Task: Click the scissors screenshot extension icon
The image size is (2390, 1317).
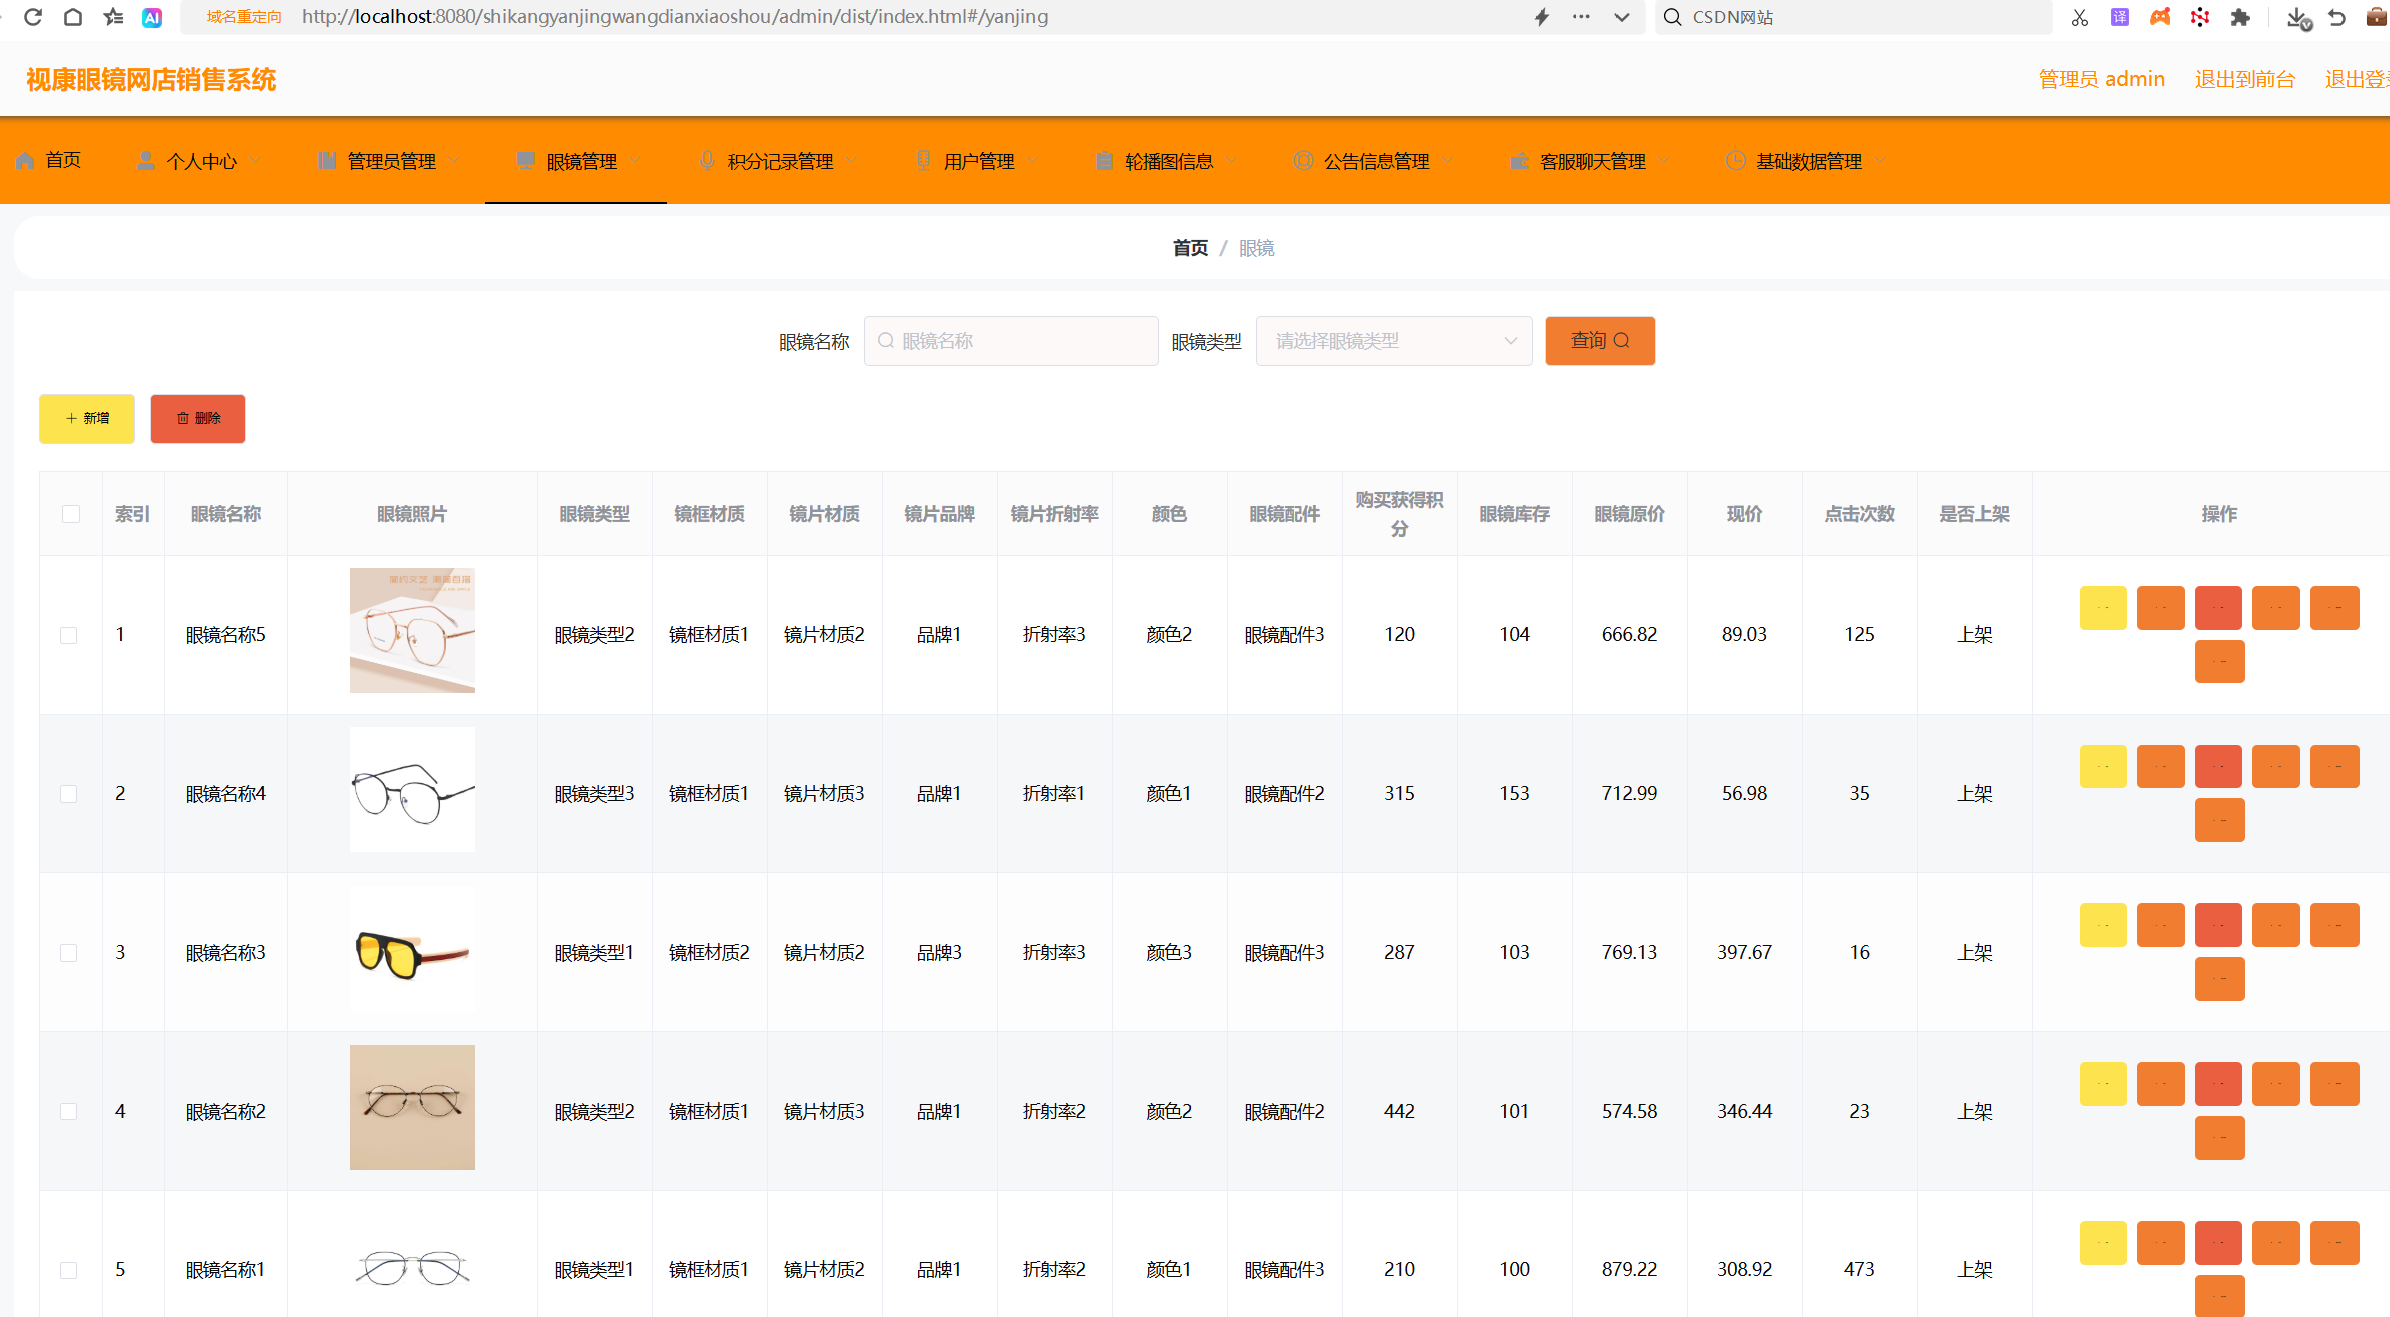Action: [x=2080, y=17]
